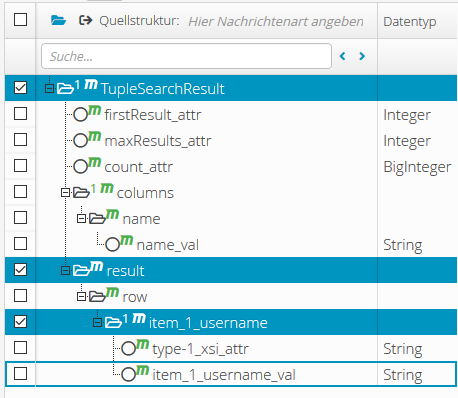
Task: Click the row folder icon
Action: [97, 296]
